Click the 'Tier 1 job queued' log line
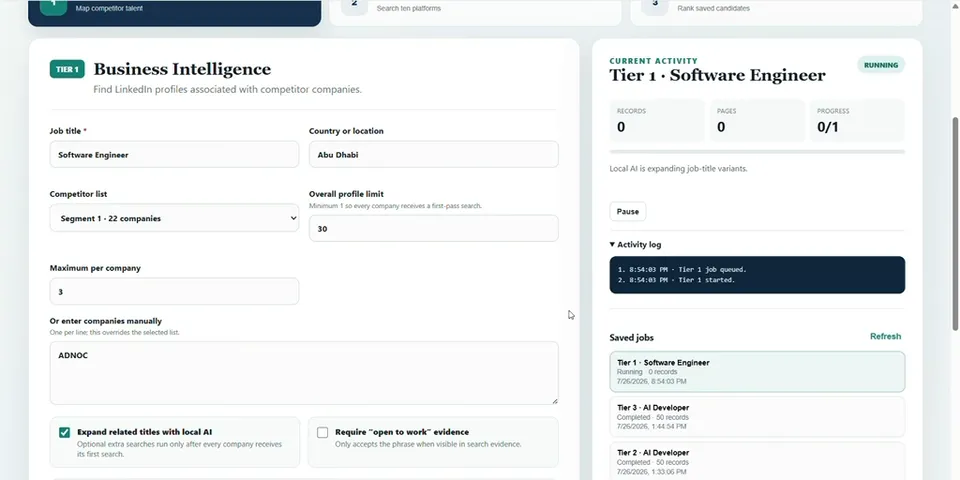Screen dimensions: 960x480 682,269
